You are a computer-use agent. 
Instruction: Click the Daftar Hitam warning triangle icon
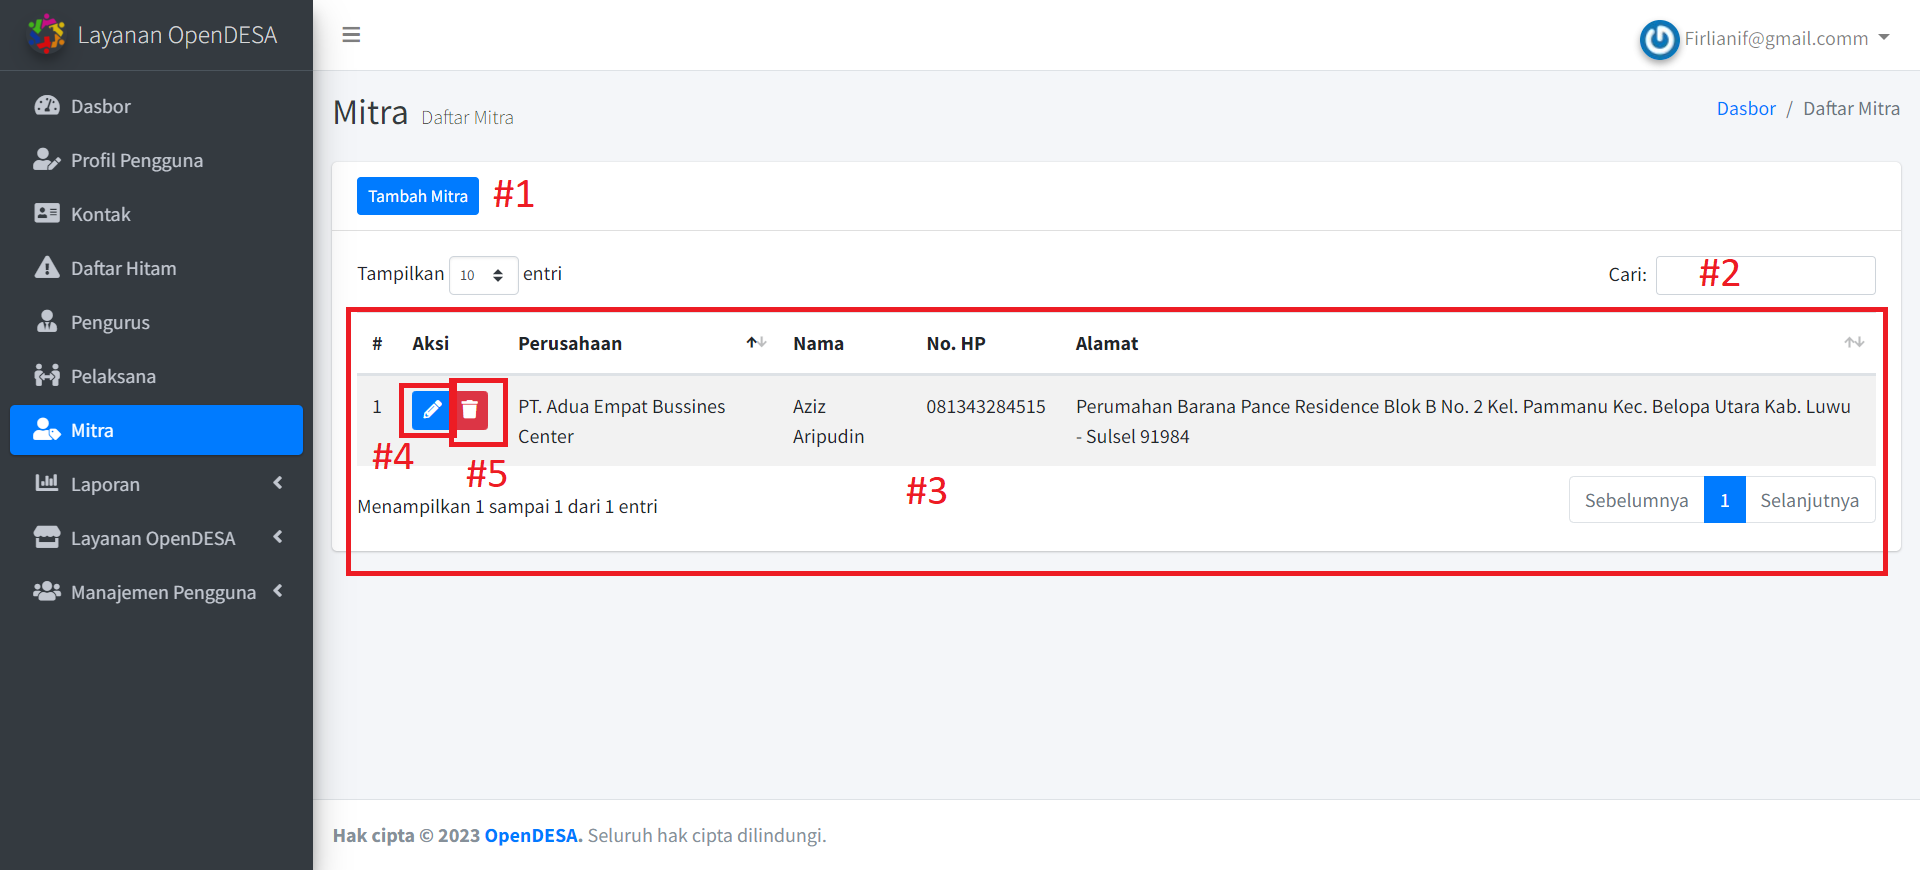[x=47, y=268]
